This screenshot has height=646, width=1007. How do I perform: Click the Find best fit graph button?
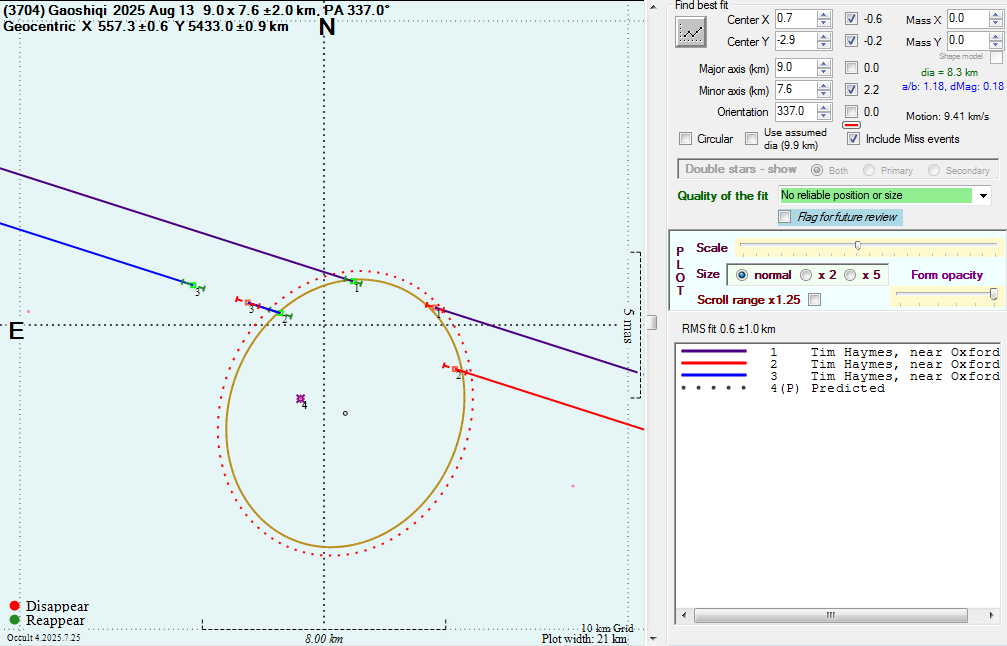point(691,31)
